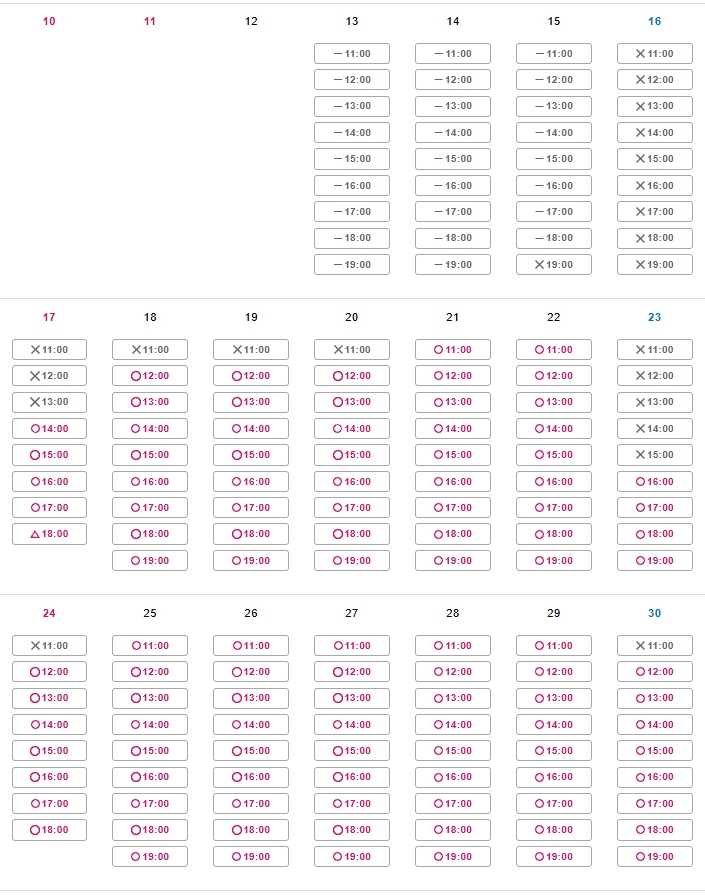Pick 15:00 slot on day 26

pyautogui.click(x=251, y=751)
